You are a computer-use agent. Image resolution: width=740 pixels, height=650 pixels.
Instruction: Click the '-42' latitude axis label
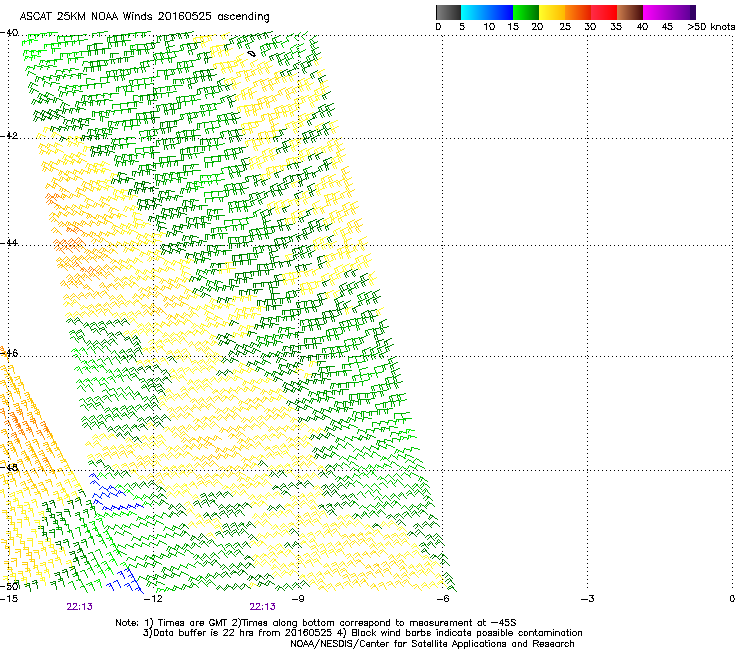point(9,135)
